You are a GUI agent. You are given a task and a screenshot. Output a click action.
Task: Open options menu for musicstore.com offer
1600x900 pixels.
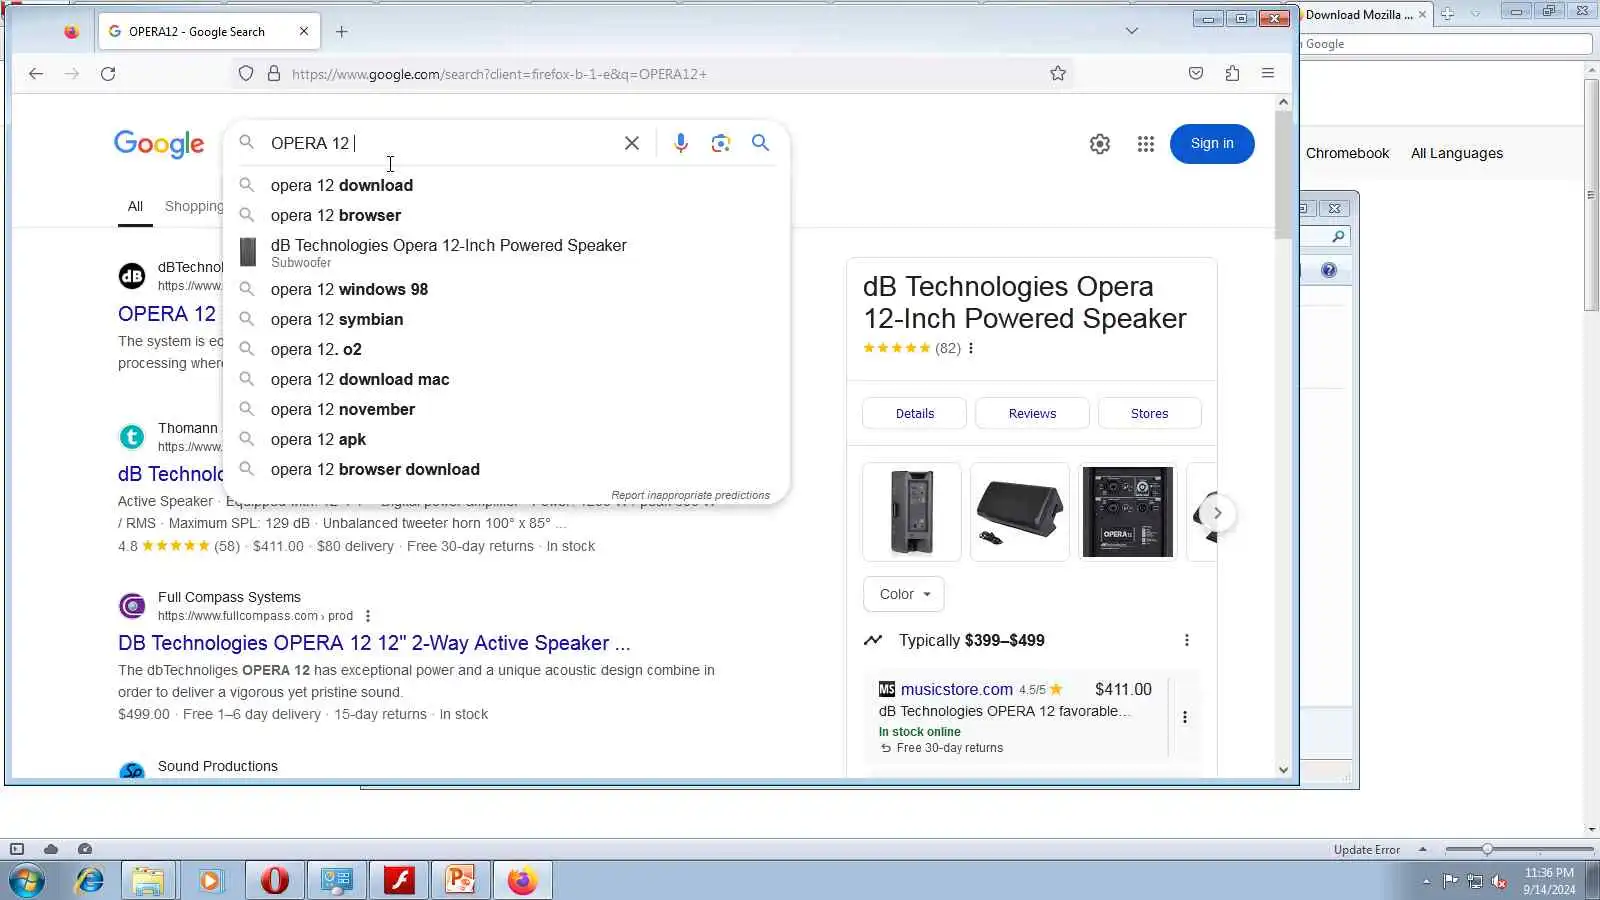point(1185,717)
